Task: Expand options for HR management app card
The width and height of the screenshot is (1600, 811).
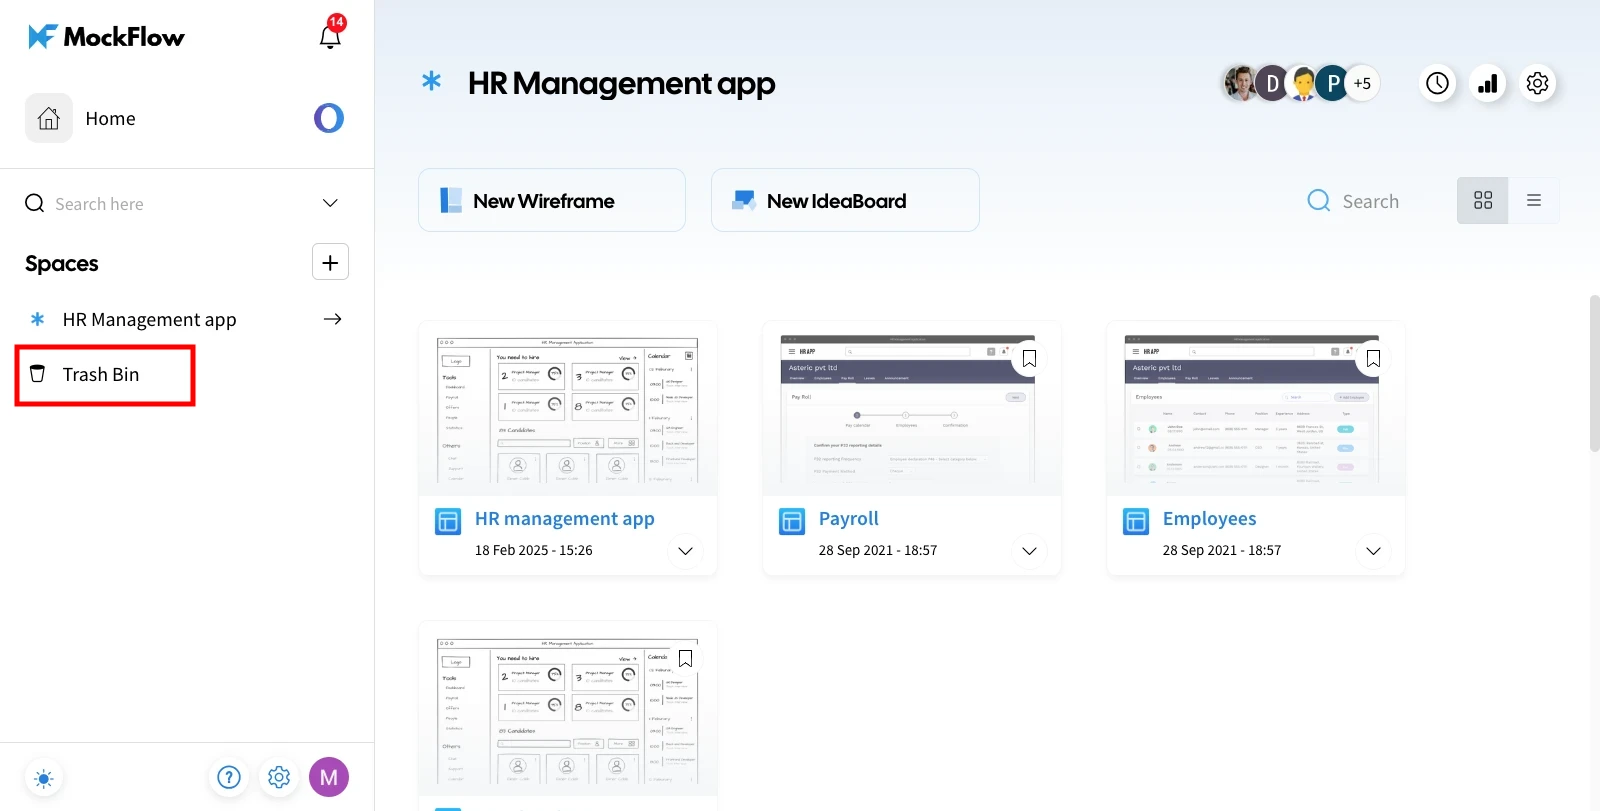Action: pos(685,551)
